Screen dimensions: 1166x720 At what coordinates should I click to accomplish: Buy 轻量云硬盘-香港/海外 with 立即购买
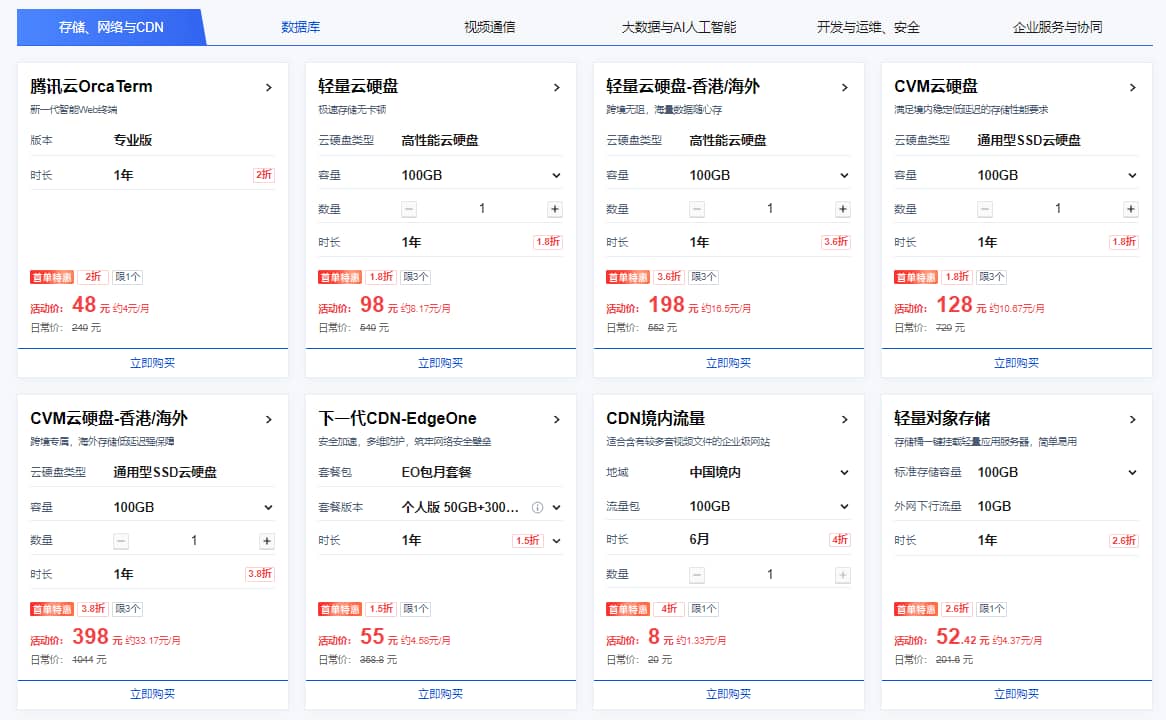point(728,363)
